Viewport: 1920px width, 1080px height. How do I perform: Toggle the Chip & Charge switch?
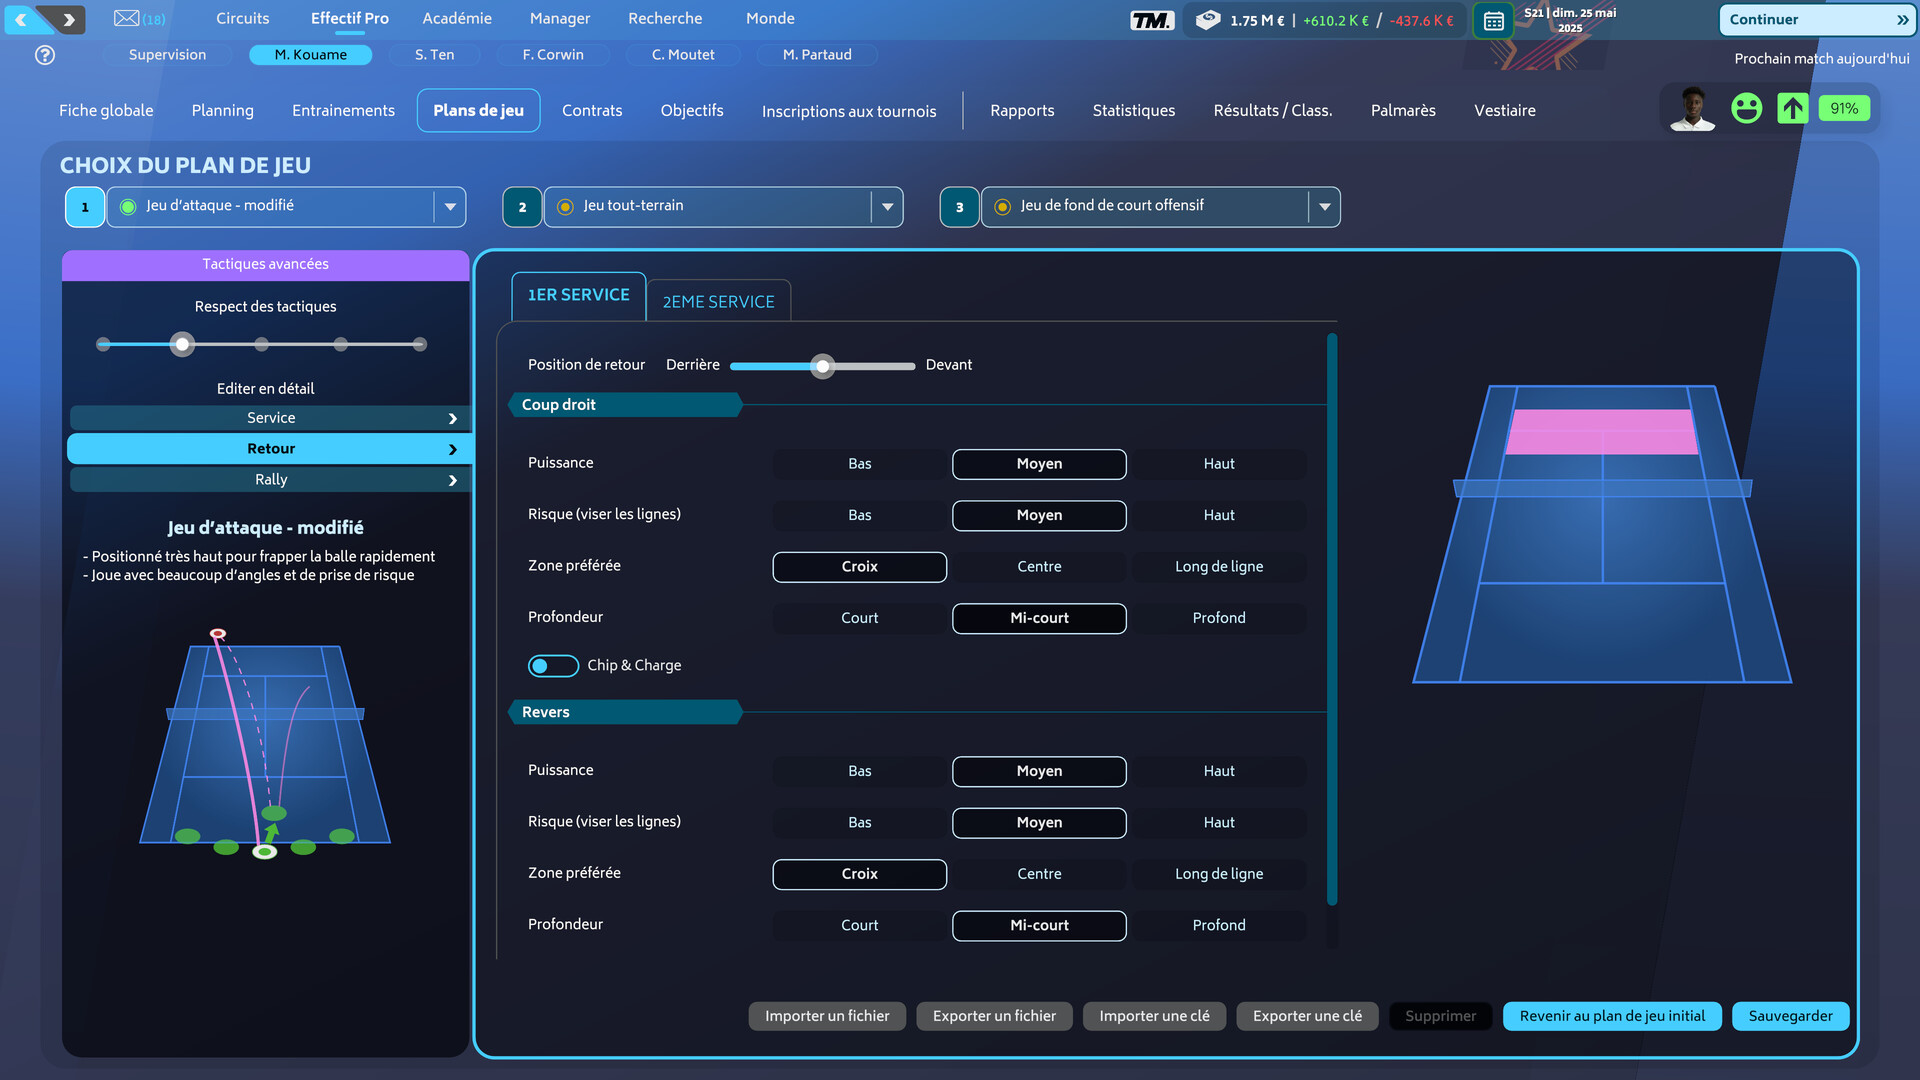(552, 666)
